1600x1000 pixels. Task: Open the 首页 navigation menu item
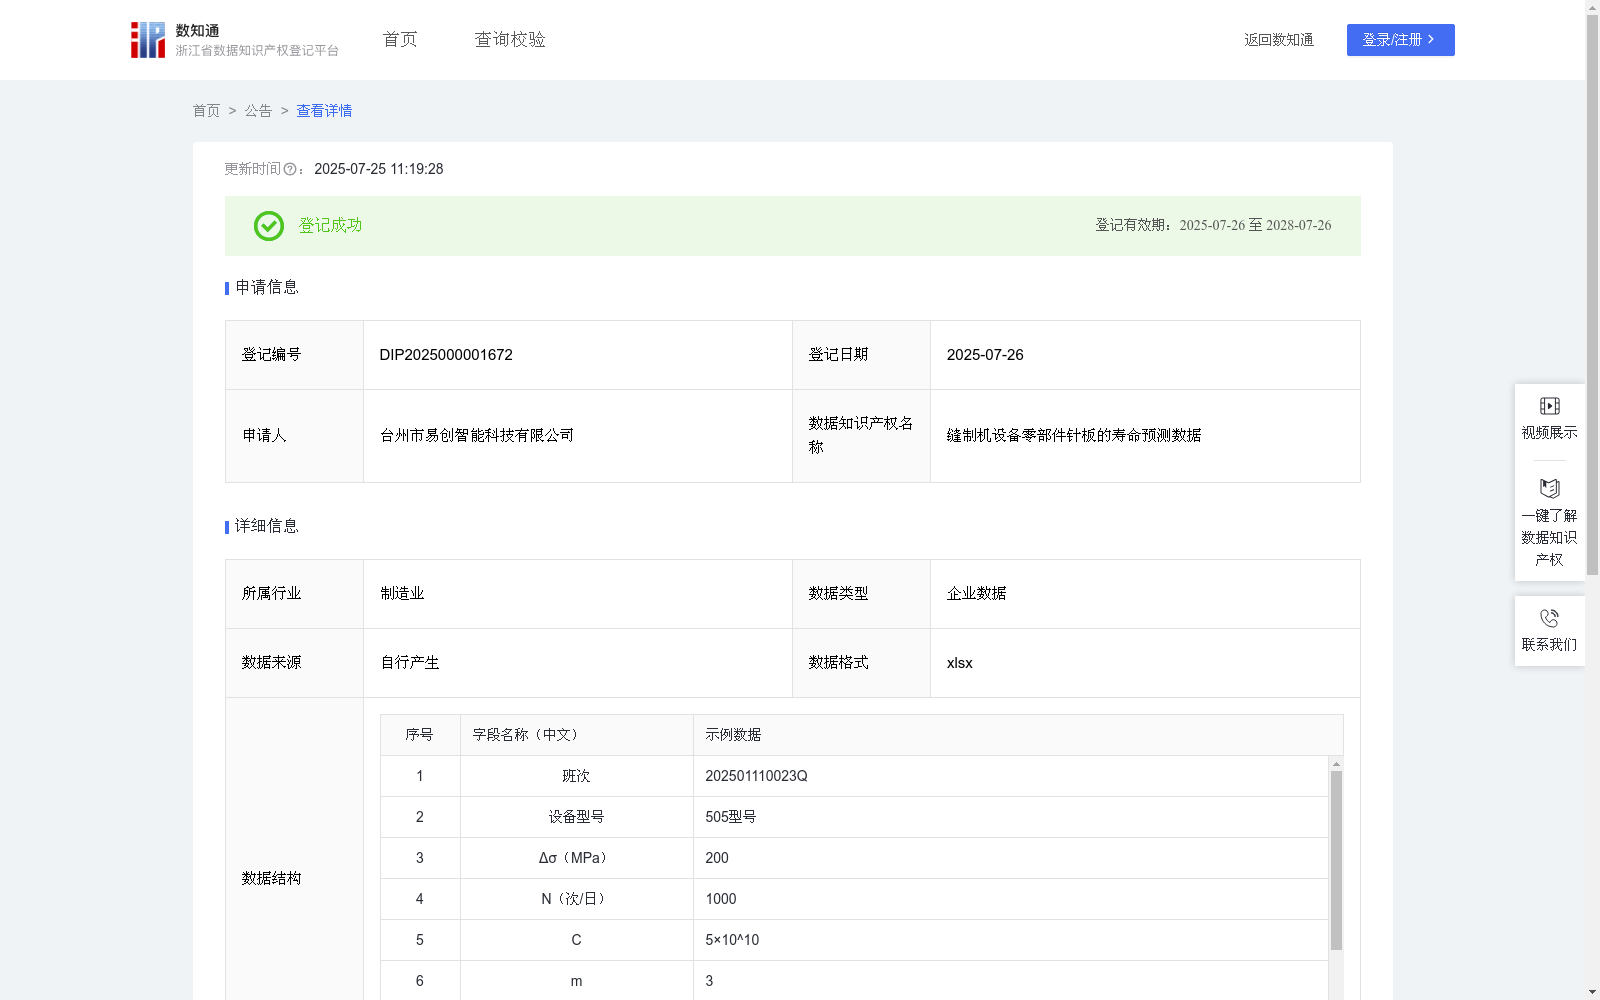(x=400, y=39)
